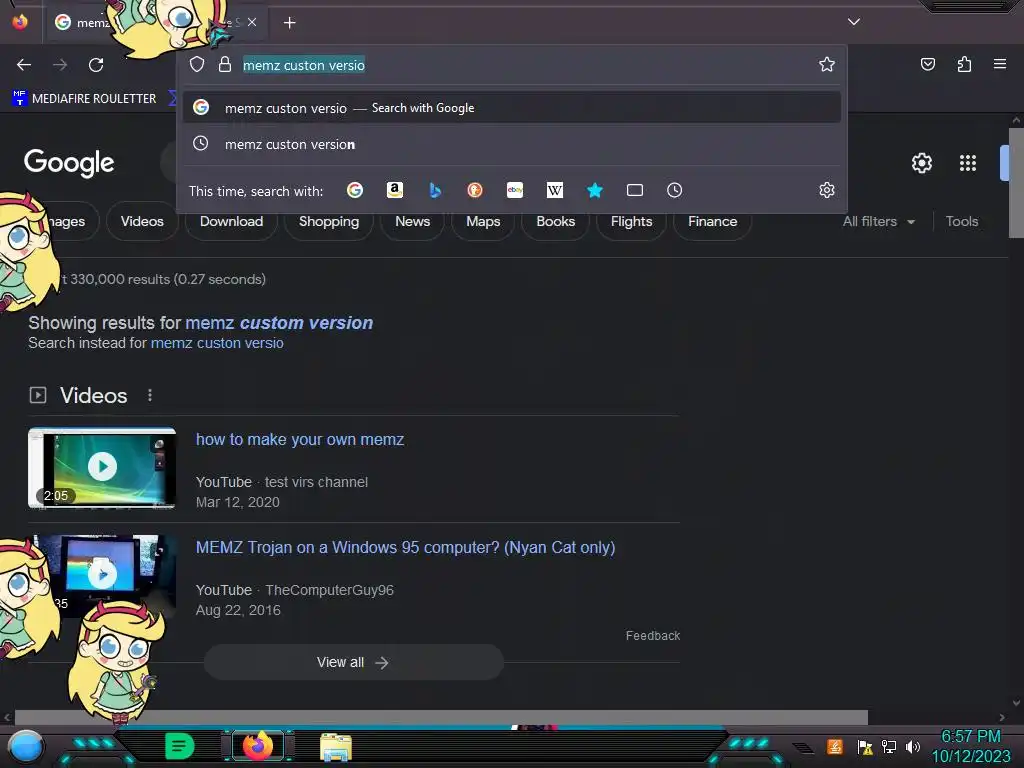Switch to the News filter tab
This screenshot has height=768, width=1024.
(413, 221)
